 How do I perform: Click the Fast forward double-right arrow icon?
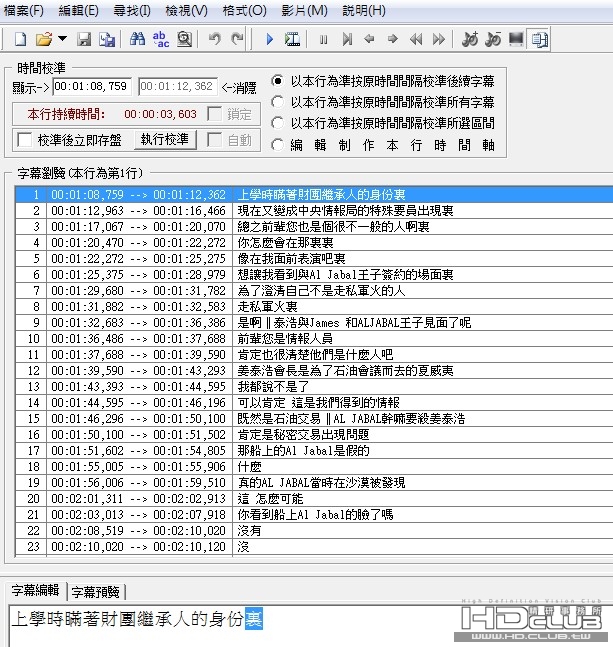click(439, 39)
